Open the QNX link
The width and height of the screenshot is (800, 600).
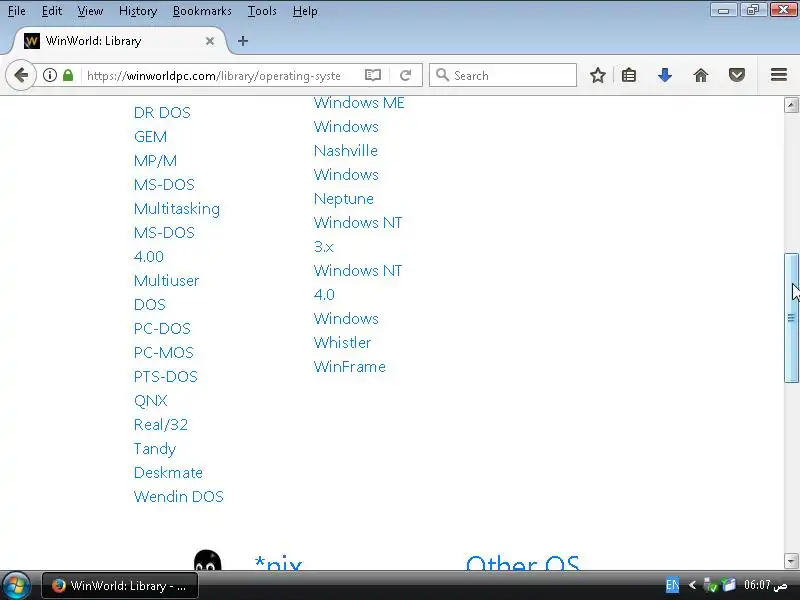[x=151, y=400]
